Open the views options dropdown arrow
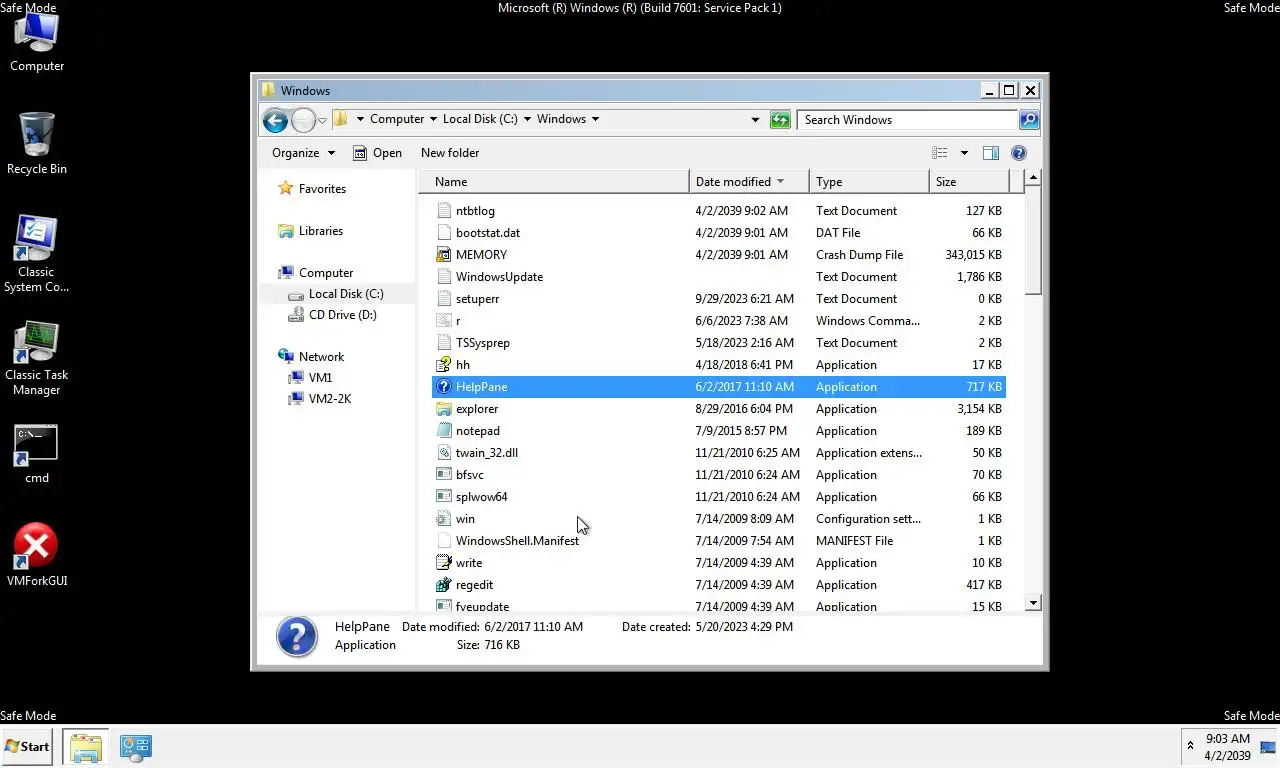This screenshot has height=768, width=1280. tap(964, 153)
